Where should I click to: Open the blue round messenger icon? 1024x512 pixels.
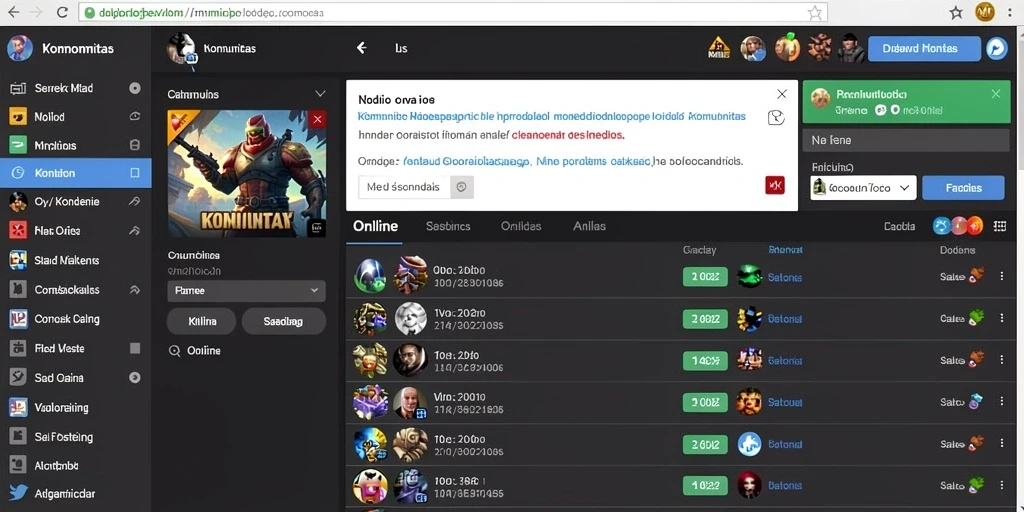[x=997, y=48]
